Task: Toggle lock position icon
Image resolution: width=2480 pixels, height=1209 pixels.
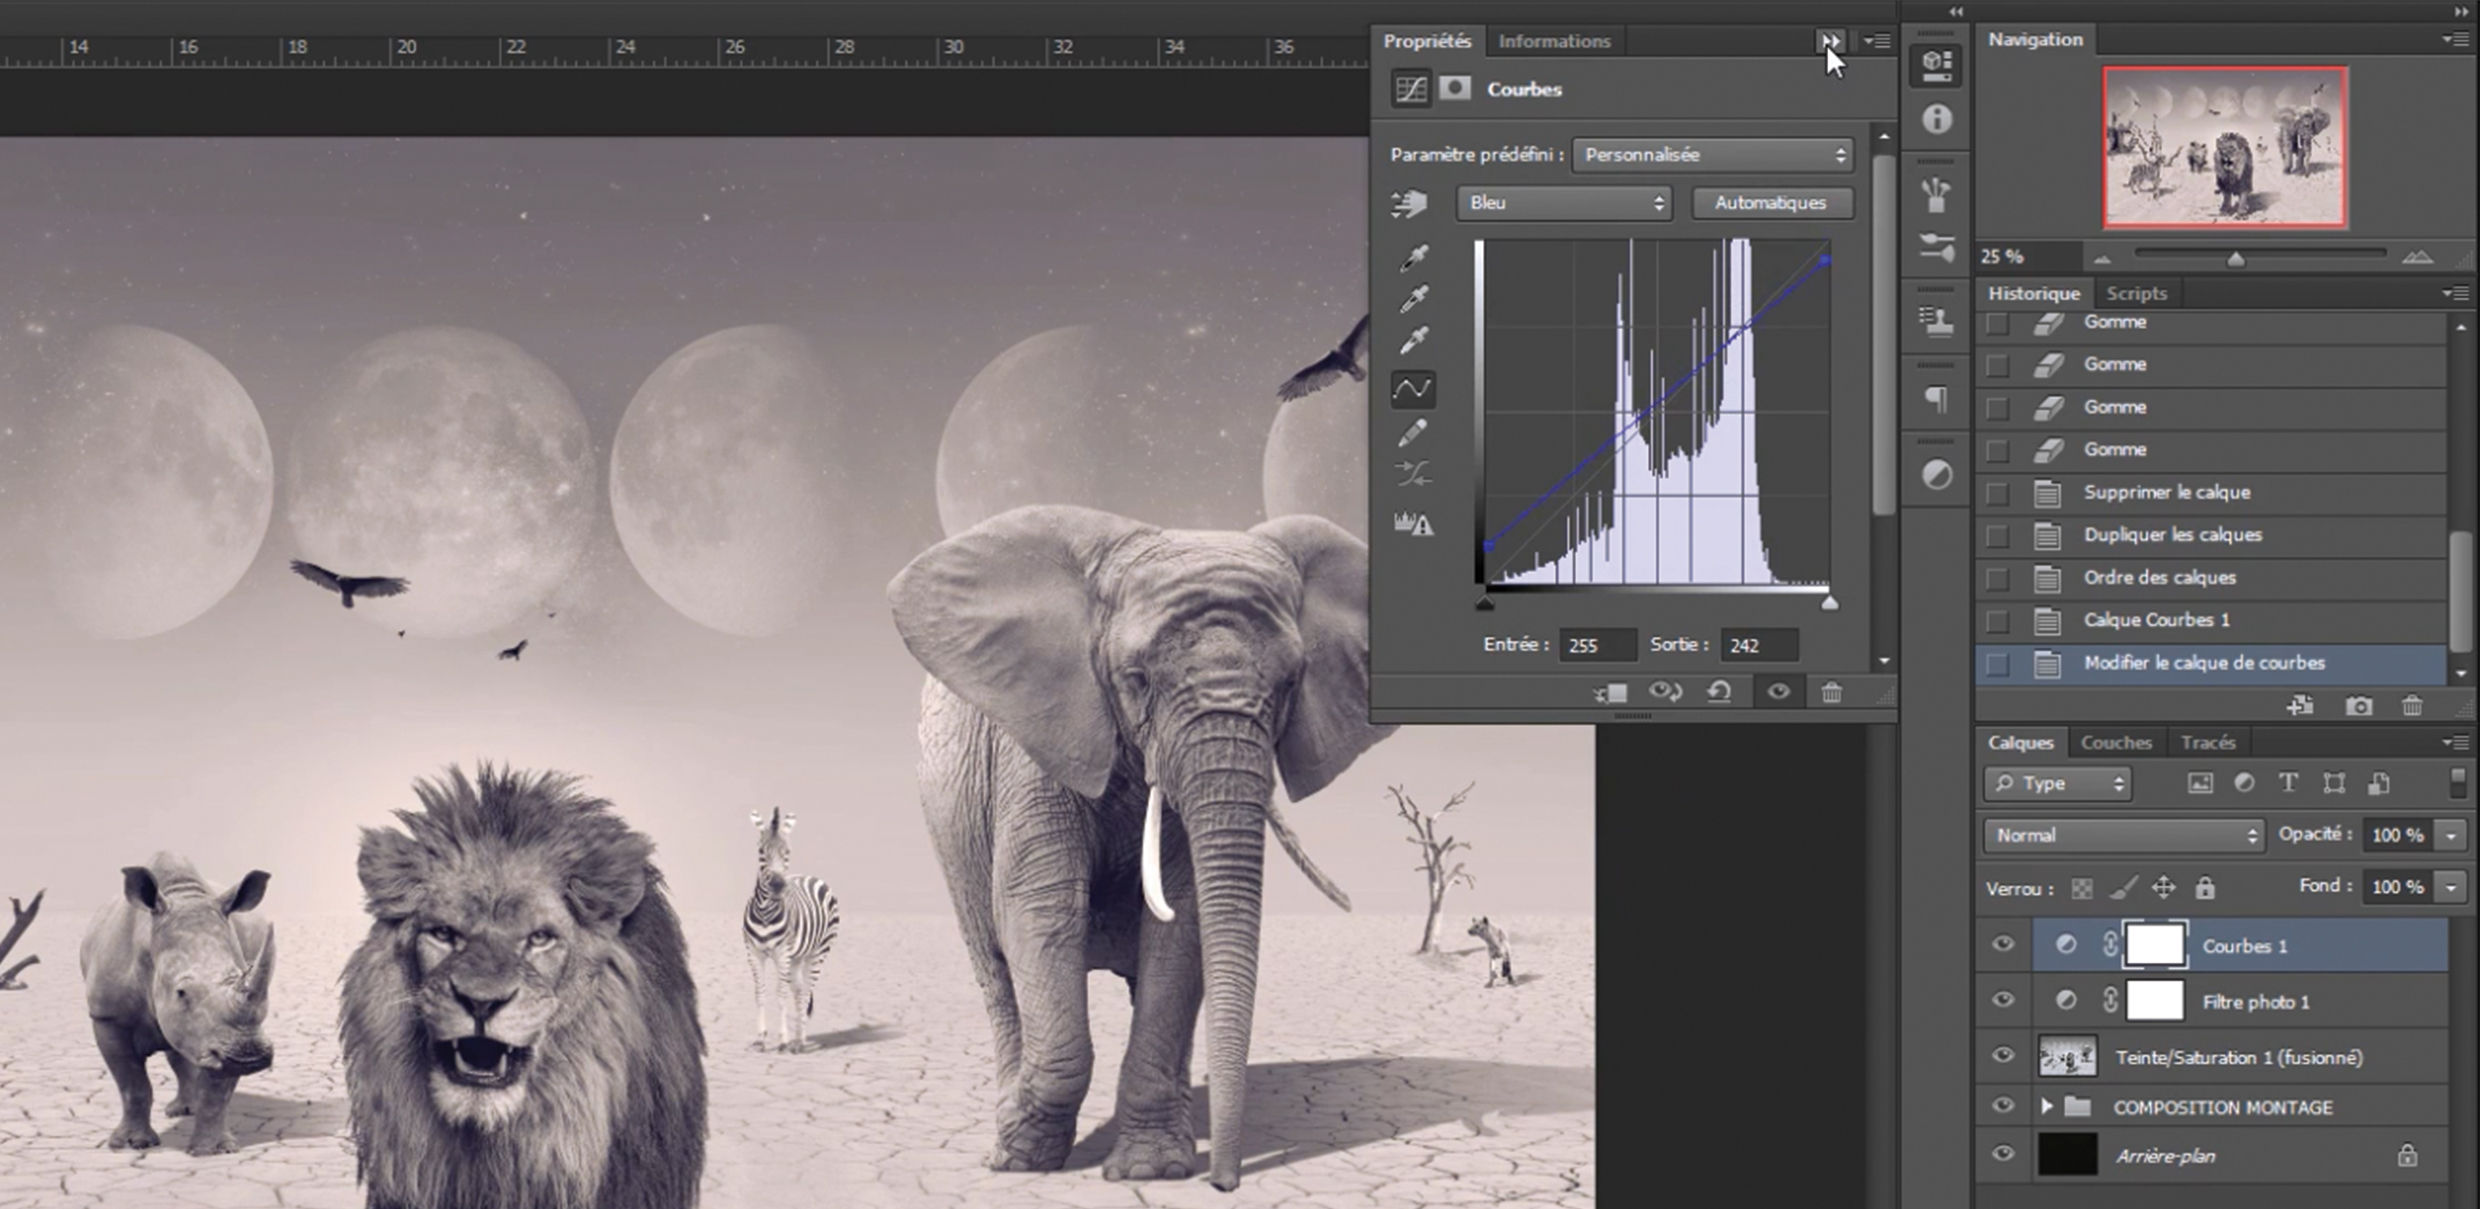Action: tap(2163, 887)
